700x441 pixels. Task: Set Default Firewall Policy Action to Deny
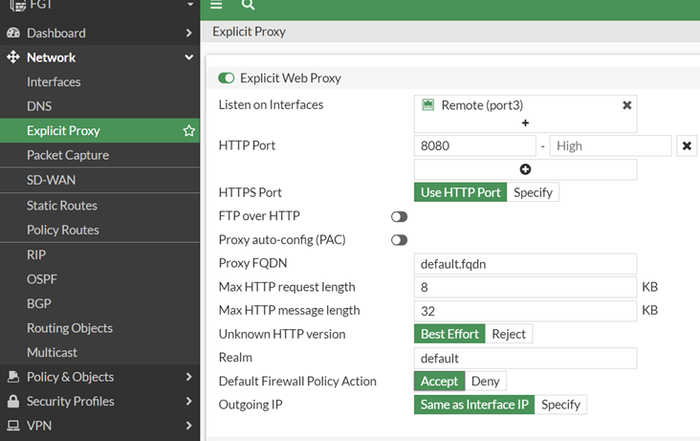[485, 381]
